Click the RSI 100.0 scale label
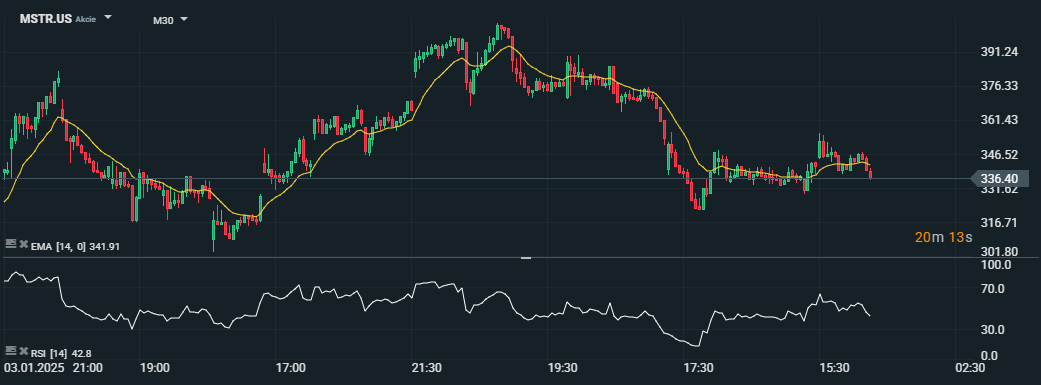This screenshot has height=385, width=1041. [x=997, y=265]
